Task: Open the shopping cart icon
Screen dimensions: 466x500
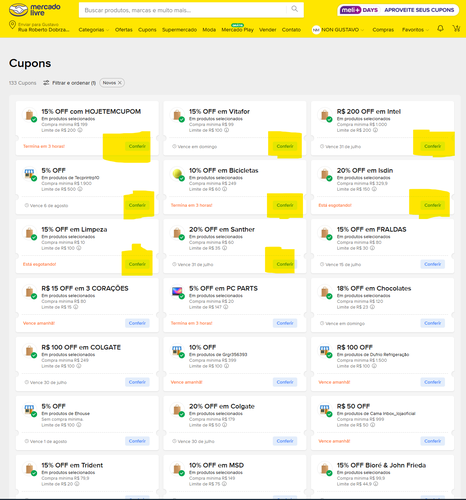Action: [456, 29]
